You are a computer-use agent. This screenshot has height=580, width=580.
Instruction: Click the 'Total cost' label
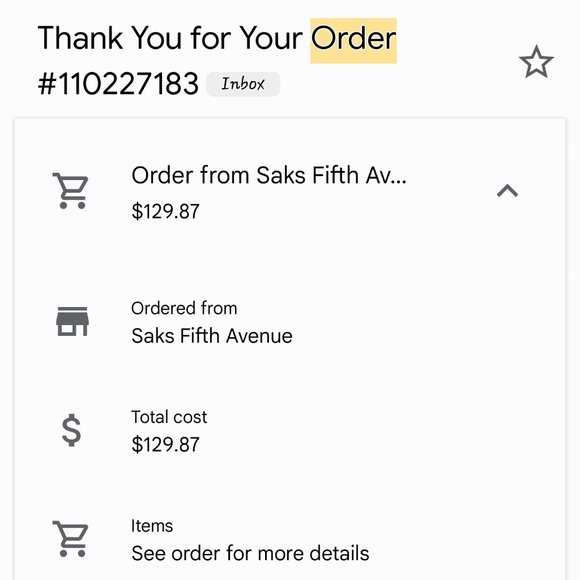(169, 417)
